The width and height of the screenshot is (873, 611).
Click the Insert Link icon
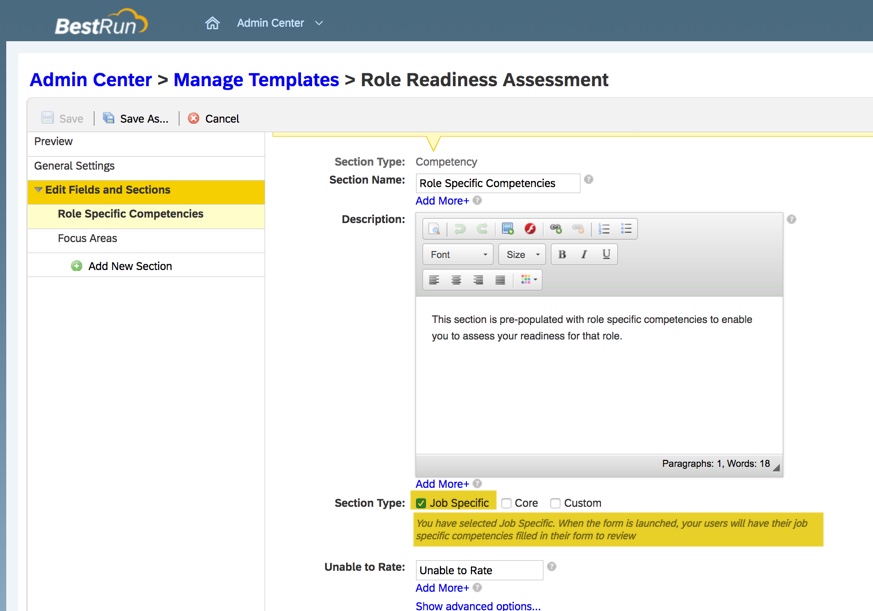coord(556,229)
